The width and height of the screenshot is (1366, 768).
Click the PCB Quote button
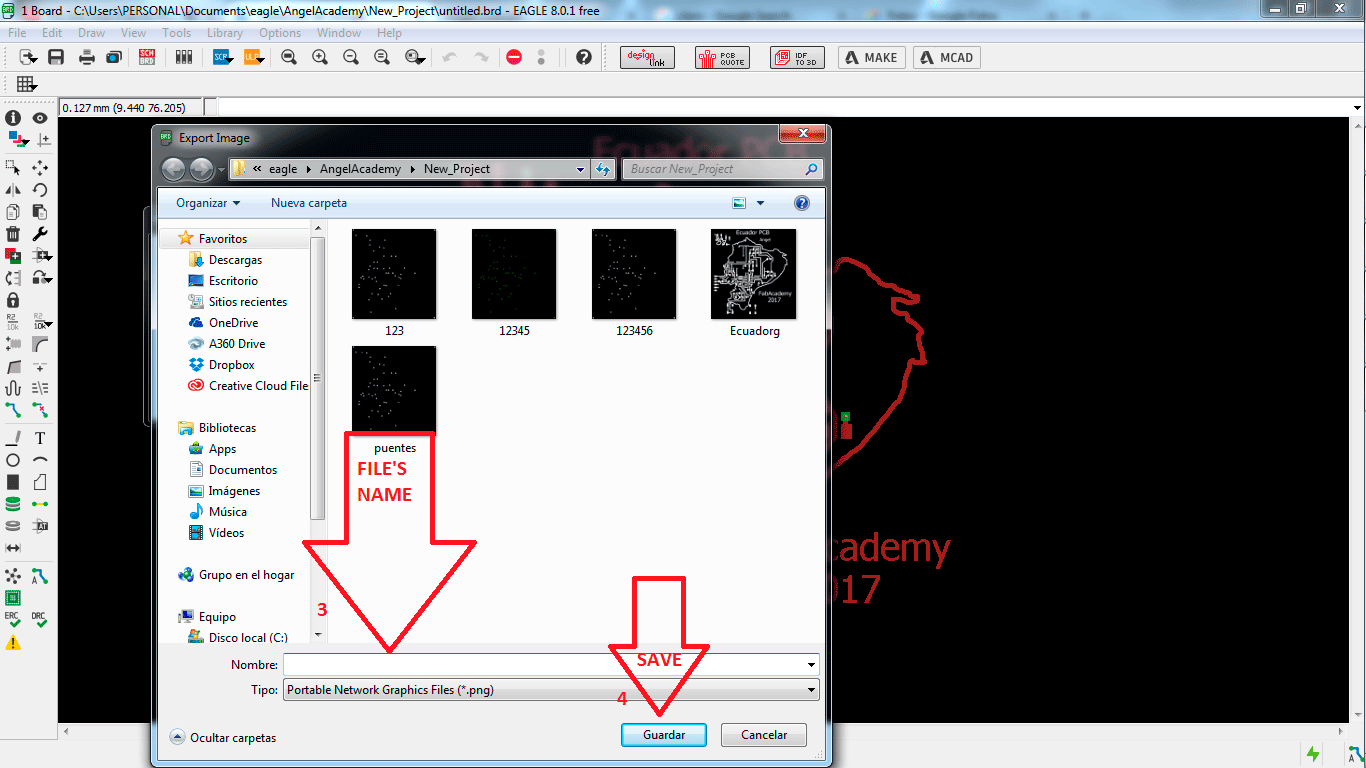coord(722,58)
